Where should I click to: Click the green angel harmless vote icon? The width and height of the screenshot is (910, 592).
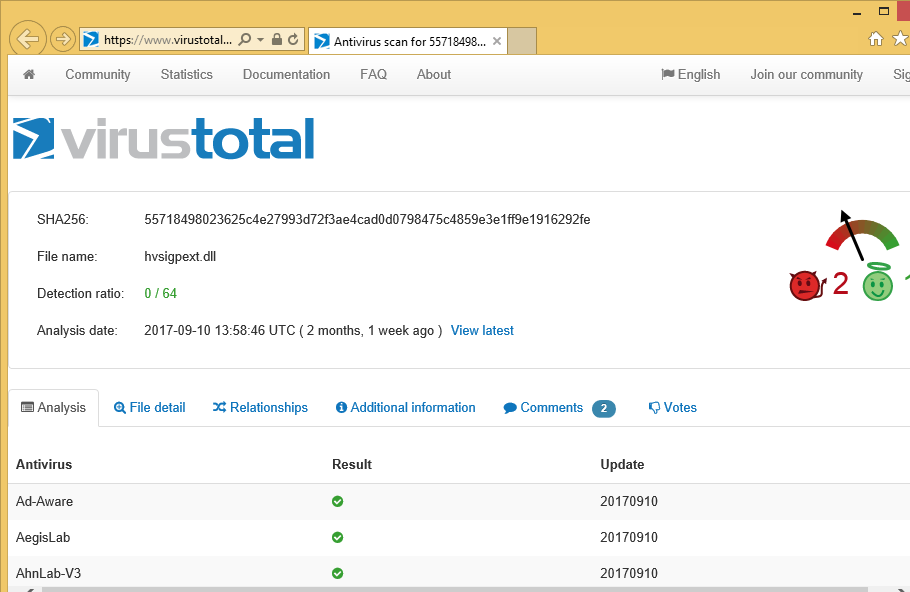(x=878, y=284)
